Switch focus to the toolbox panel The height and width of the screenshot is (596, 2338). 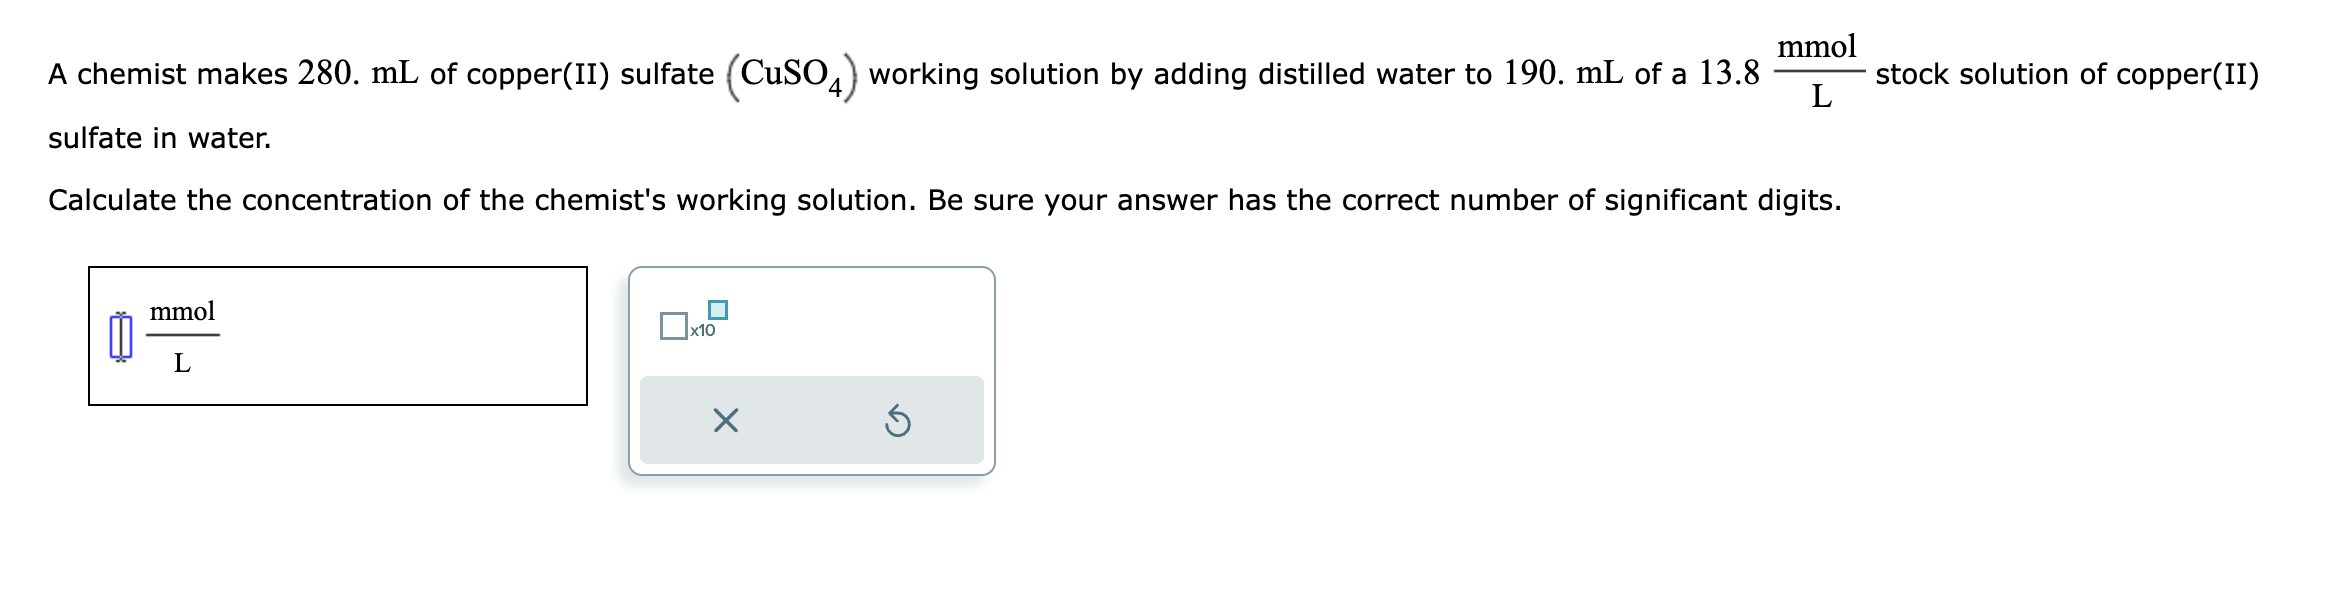coord(810,370)
